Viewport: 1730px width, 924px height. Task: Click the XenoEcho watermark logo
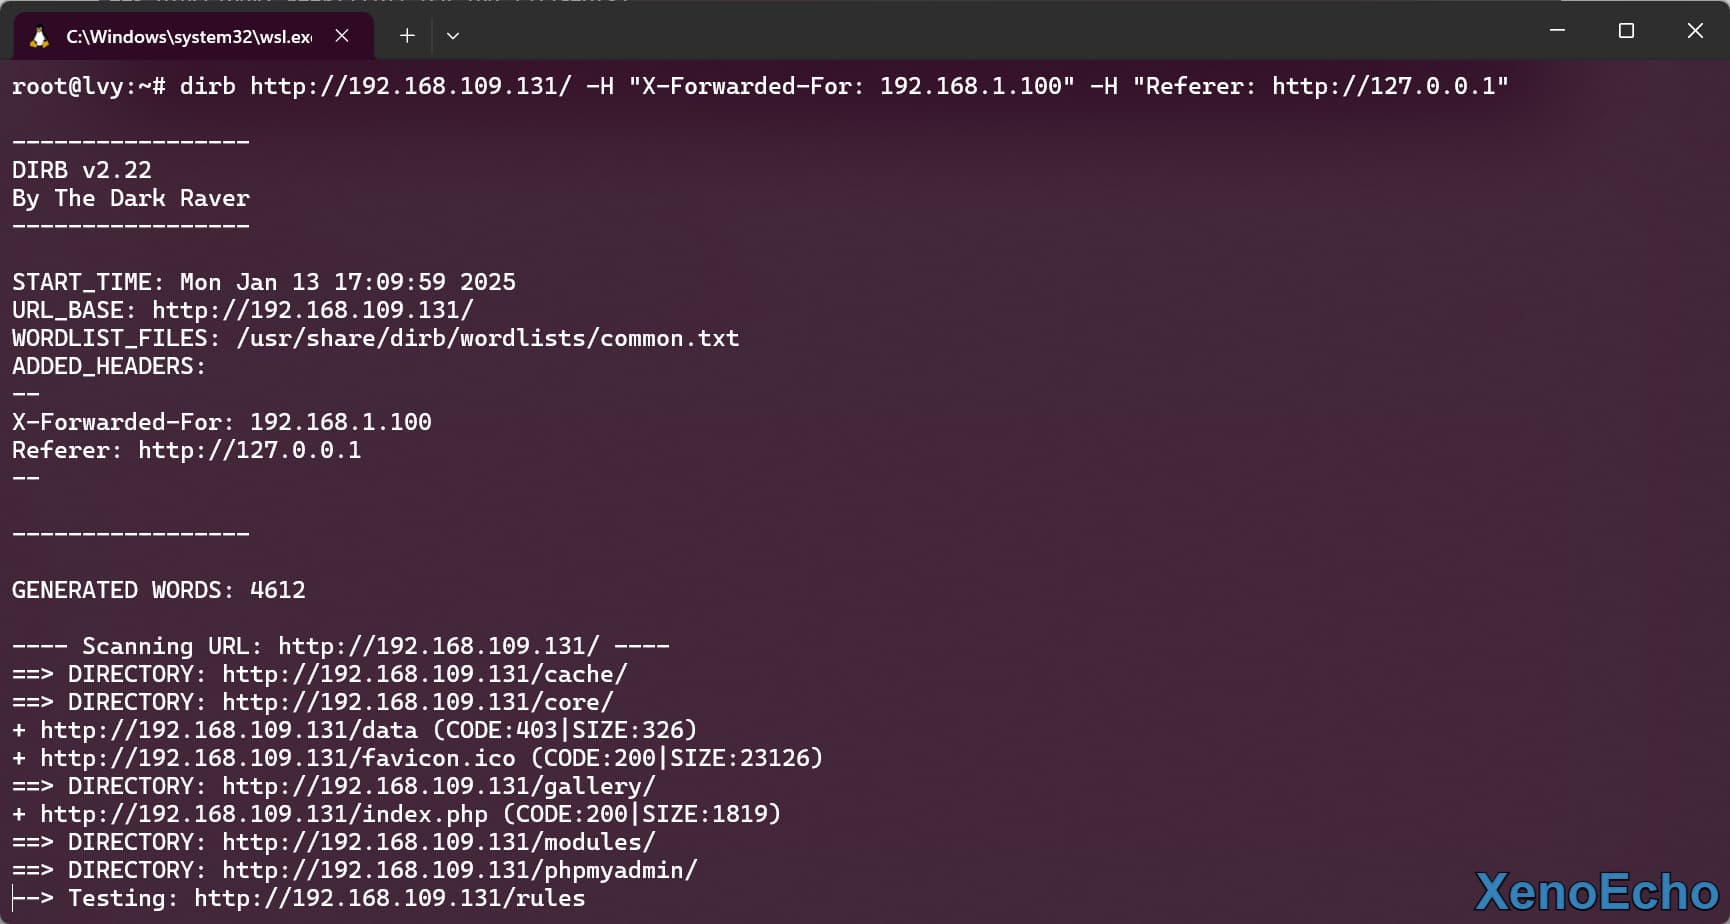(1596, 892)
